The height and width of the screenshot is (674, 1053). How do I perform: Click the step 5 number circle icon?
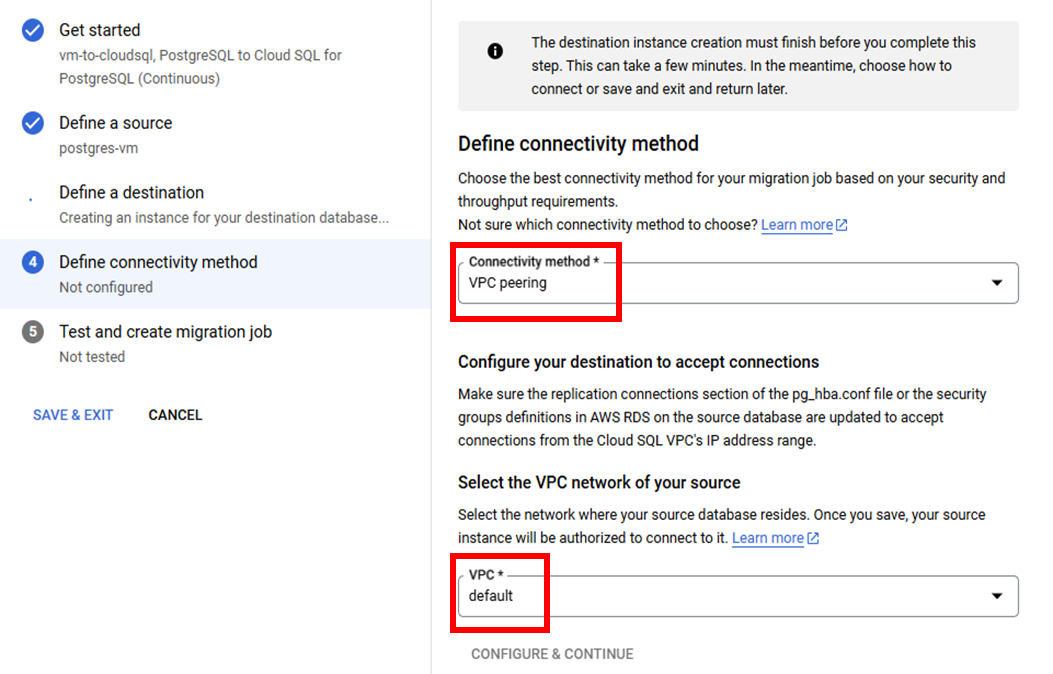[32, 332]
